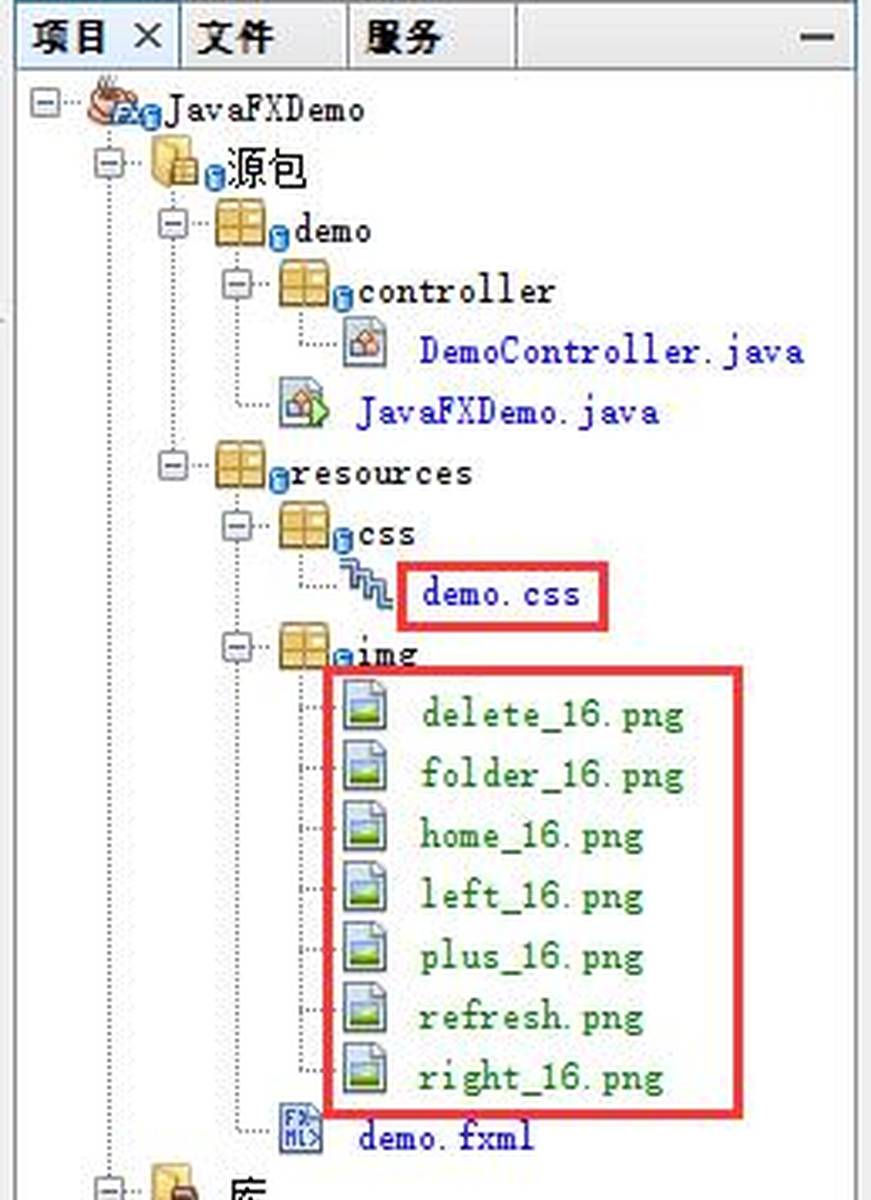
Task: Click the home_16.png image icon
Action: pyautogui.click(x=365, y=827)
